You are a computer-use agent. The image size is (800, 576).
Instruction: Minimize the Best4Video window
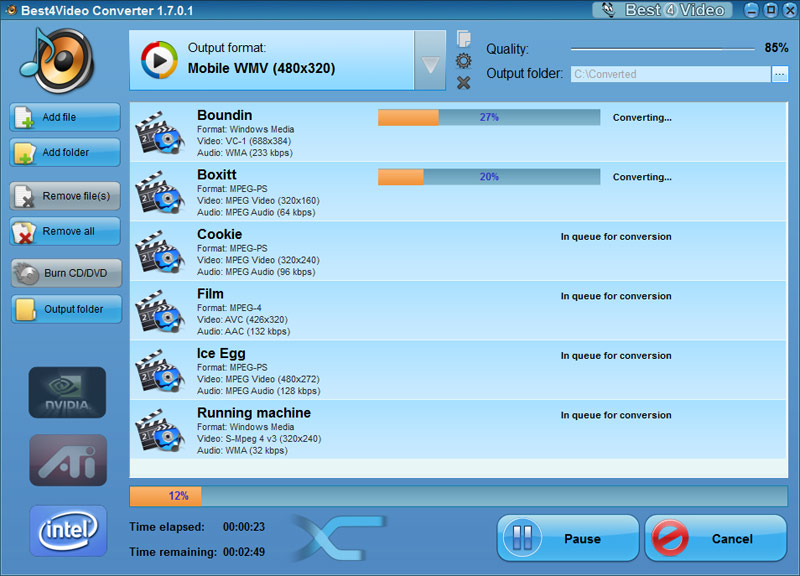pos(751,10)
